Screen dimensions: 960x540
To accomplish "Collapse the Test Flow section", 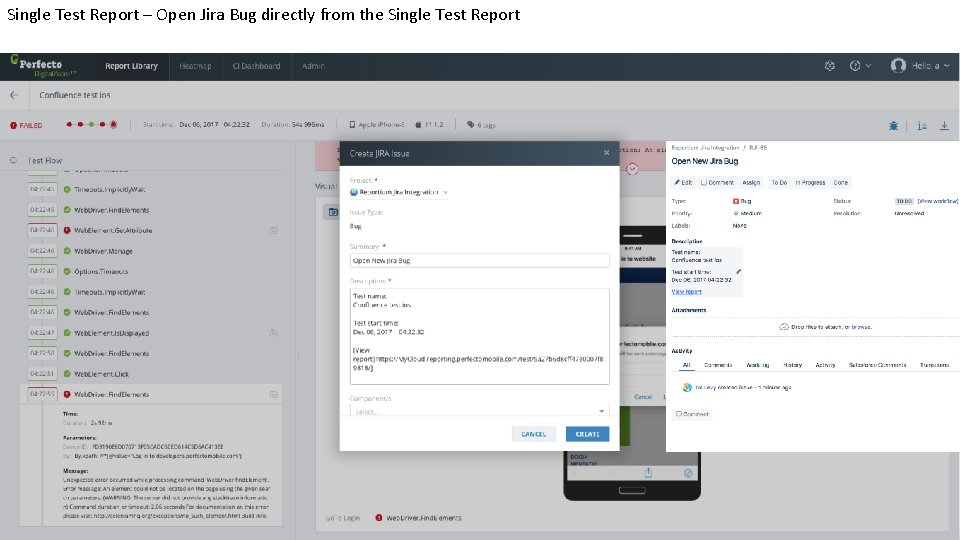I will click(x=13, y=160).
